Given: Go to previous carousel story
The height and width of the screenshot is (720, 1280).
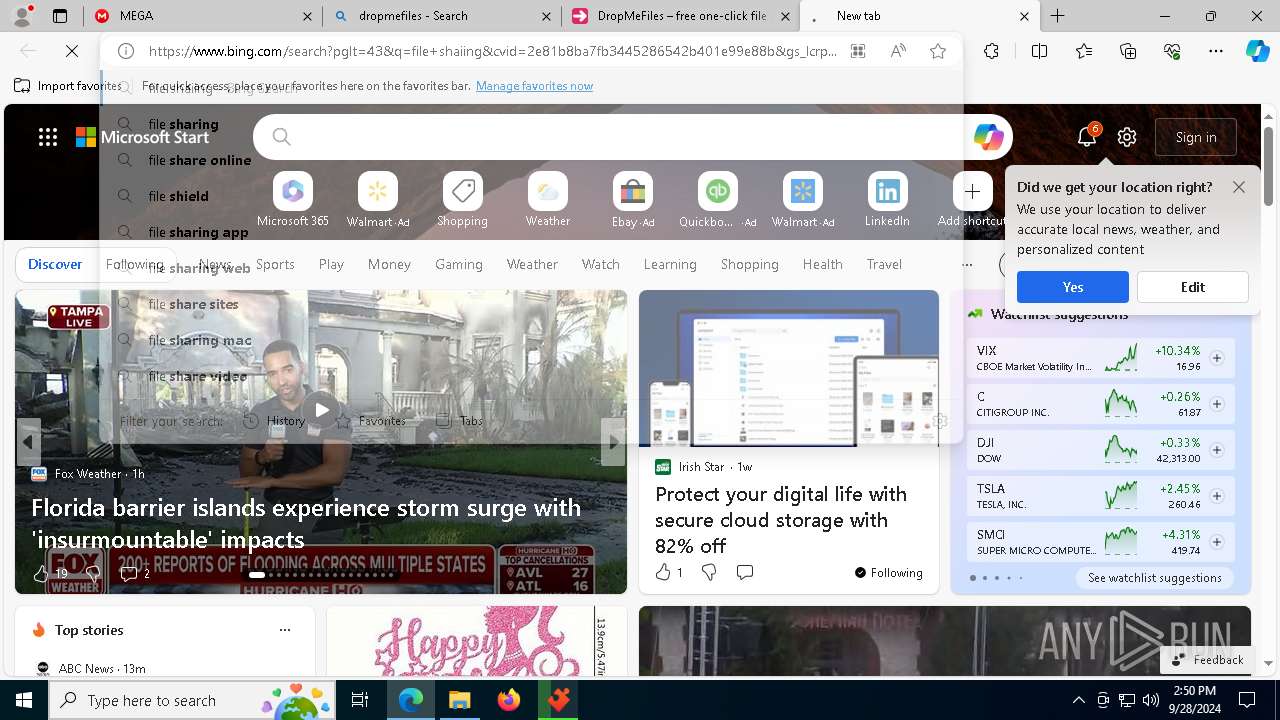Looking at the screenshot, I should tap(28, 441).
